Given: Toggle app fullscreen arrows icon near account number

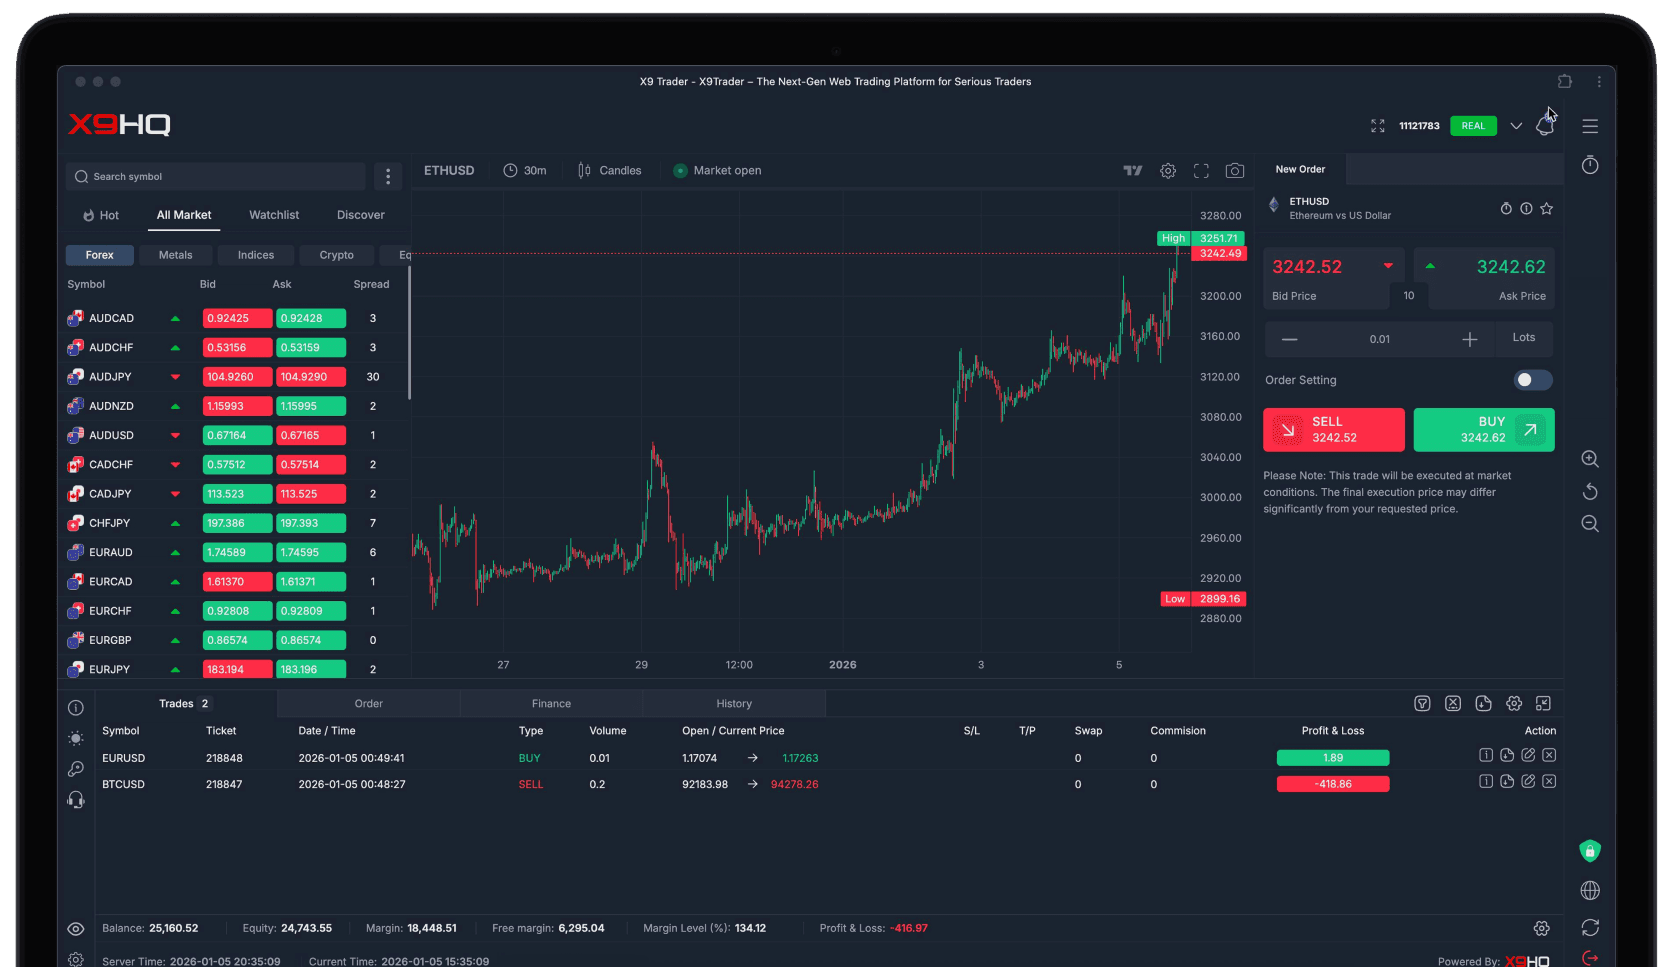Looking at the screenshot, I should click(1377, 126).
